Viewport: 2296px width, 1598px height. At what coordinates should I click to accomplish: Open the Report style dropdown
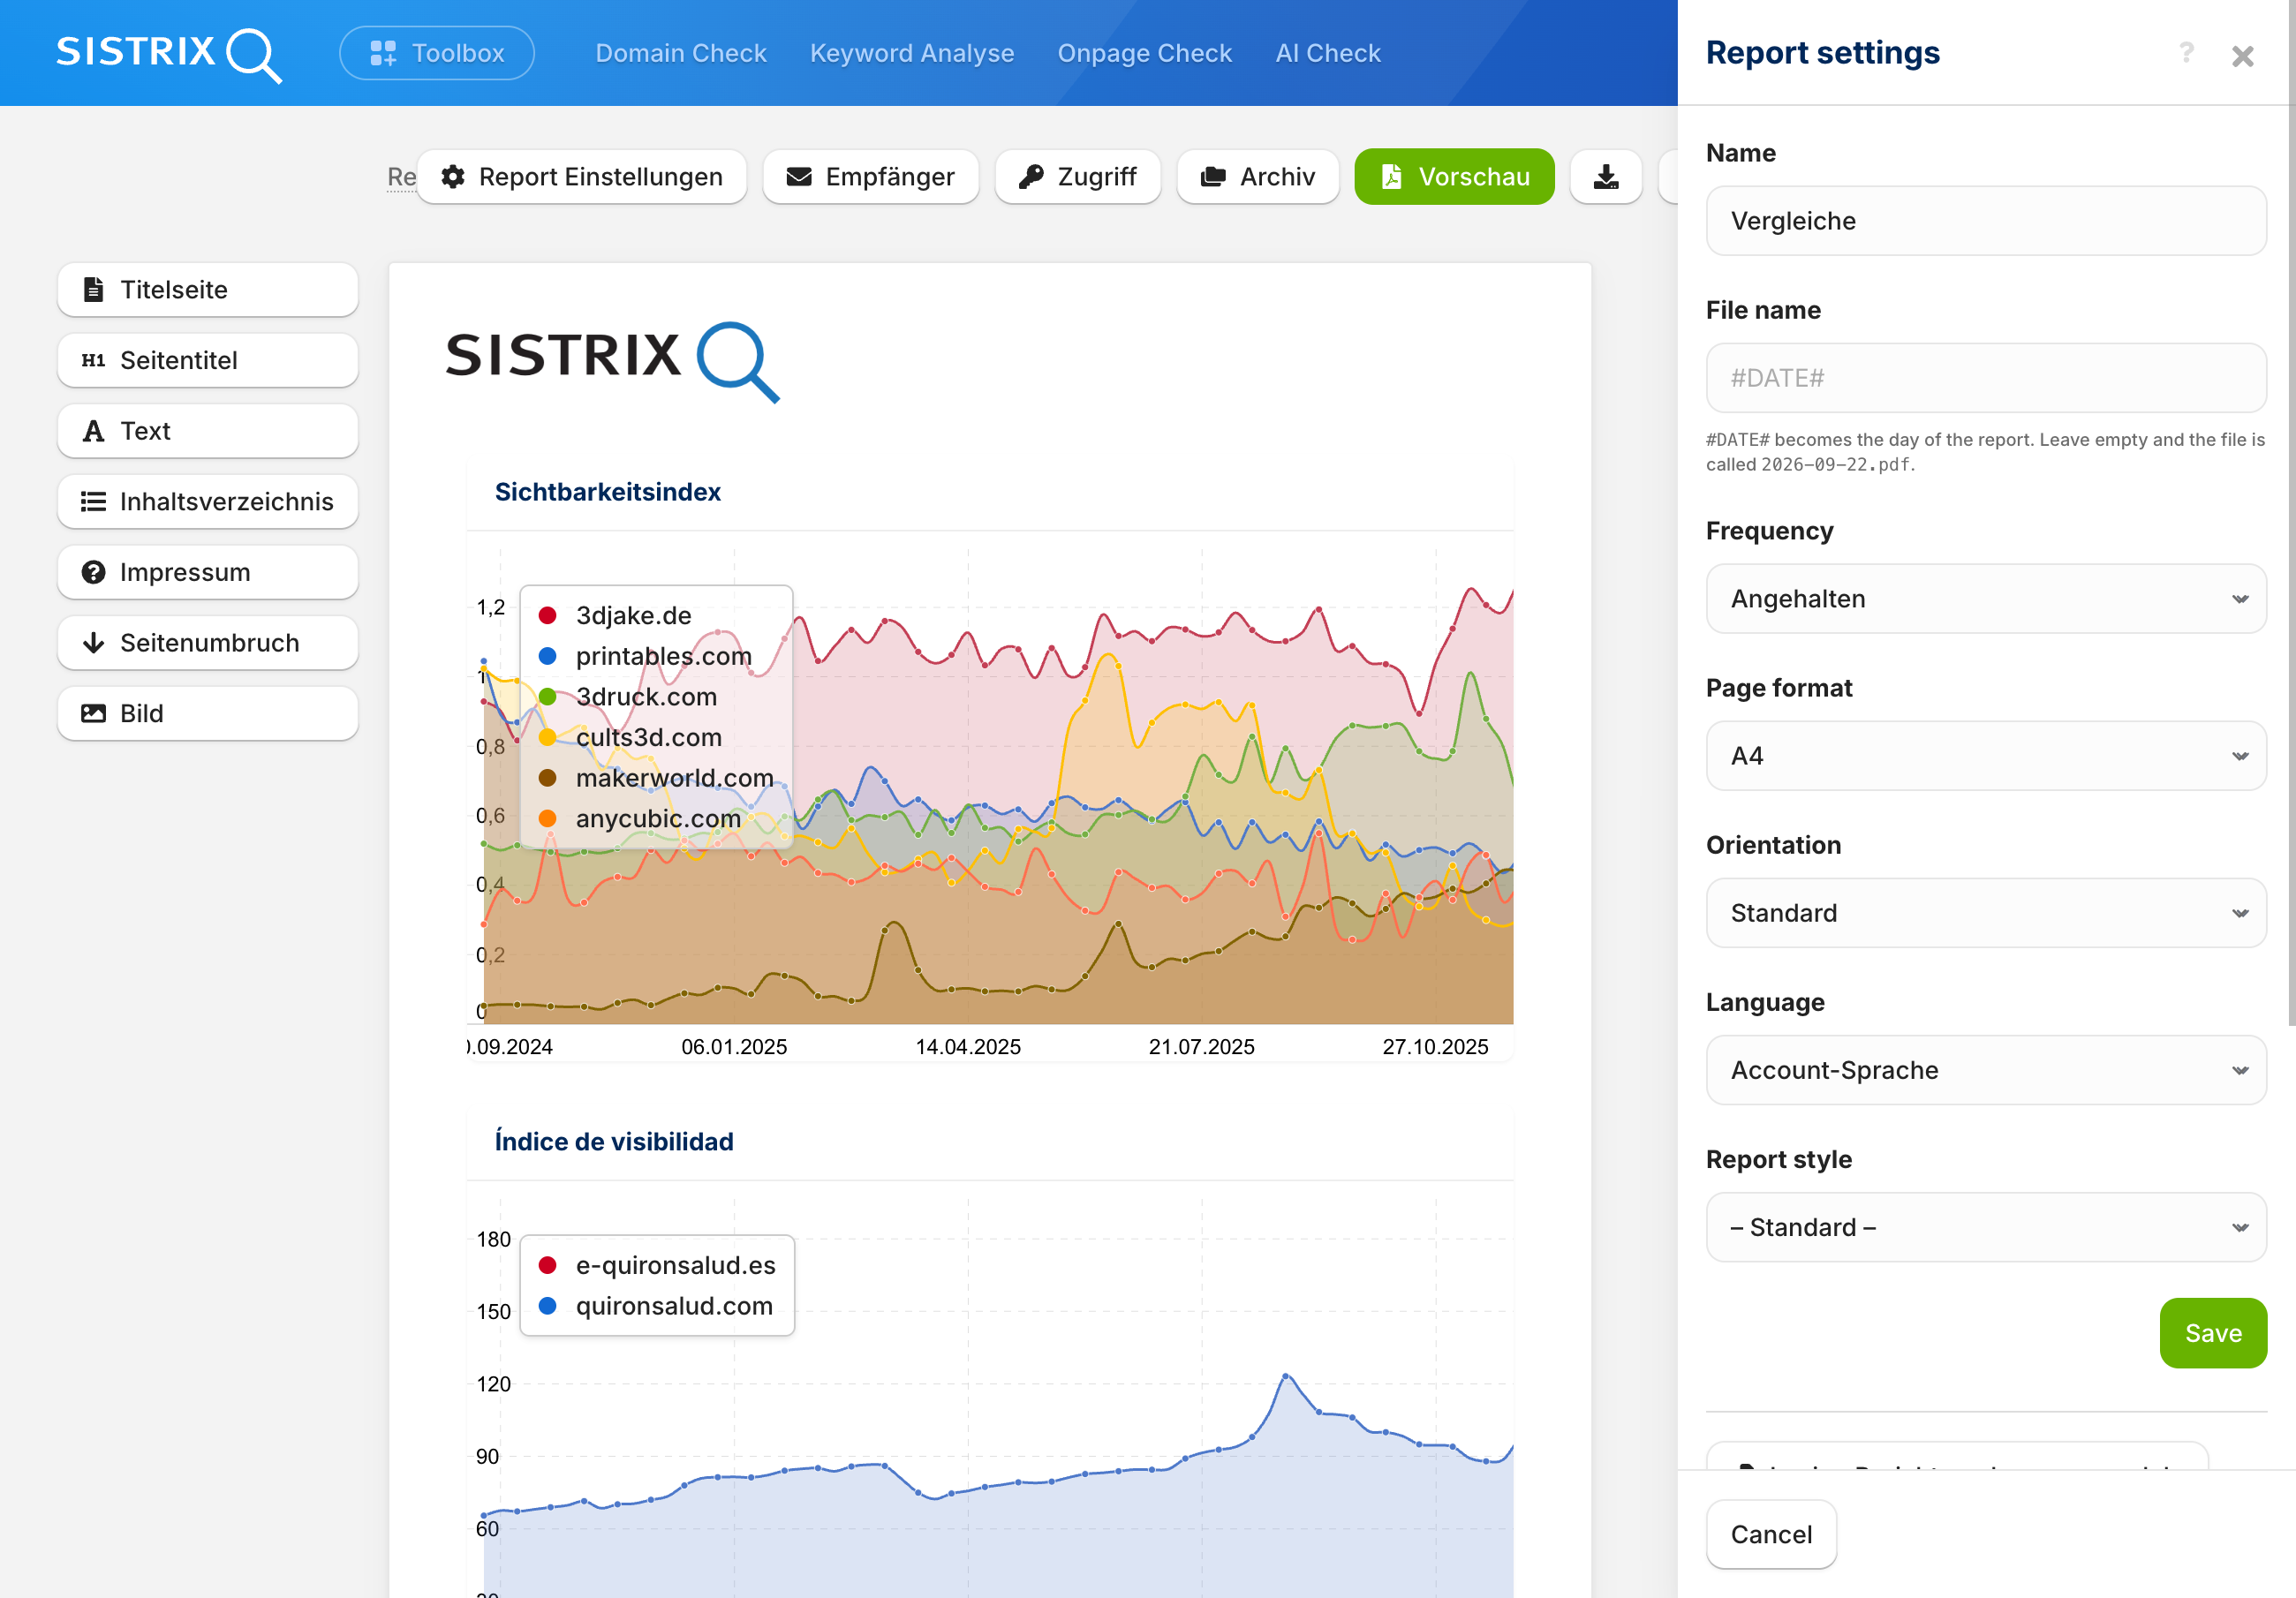(1986, 1227)
